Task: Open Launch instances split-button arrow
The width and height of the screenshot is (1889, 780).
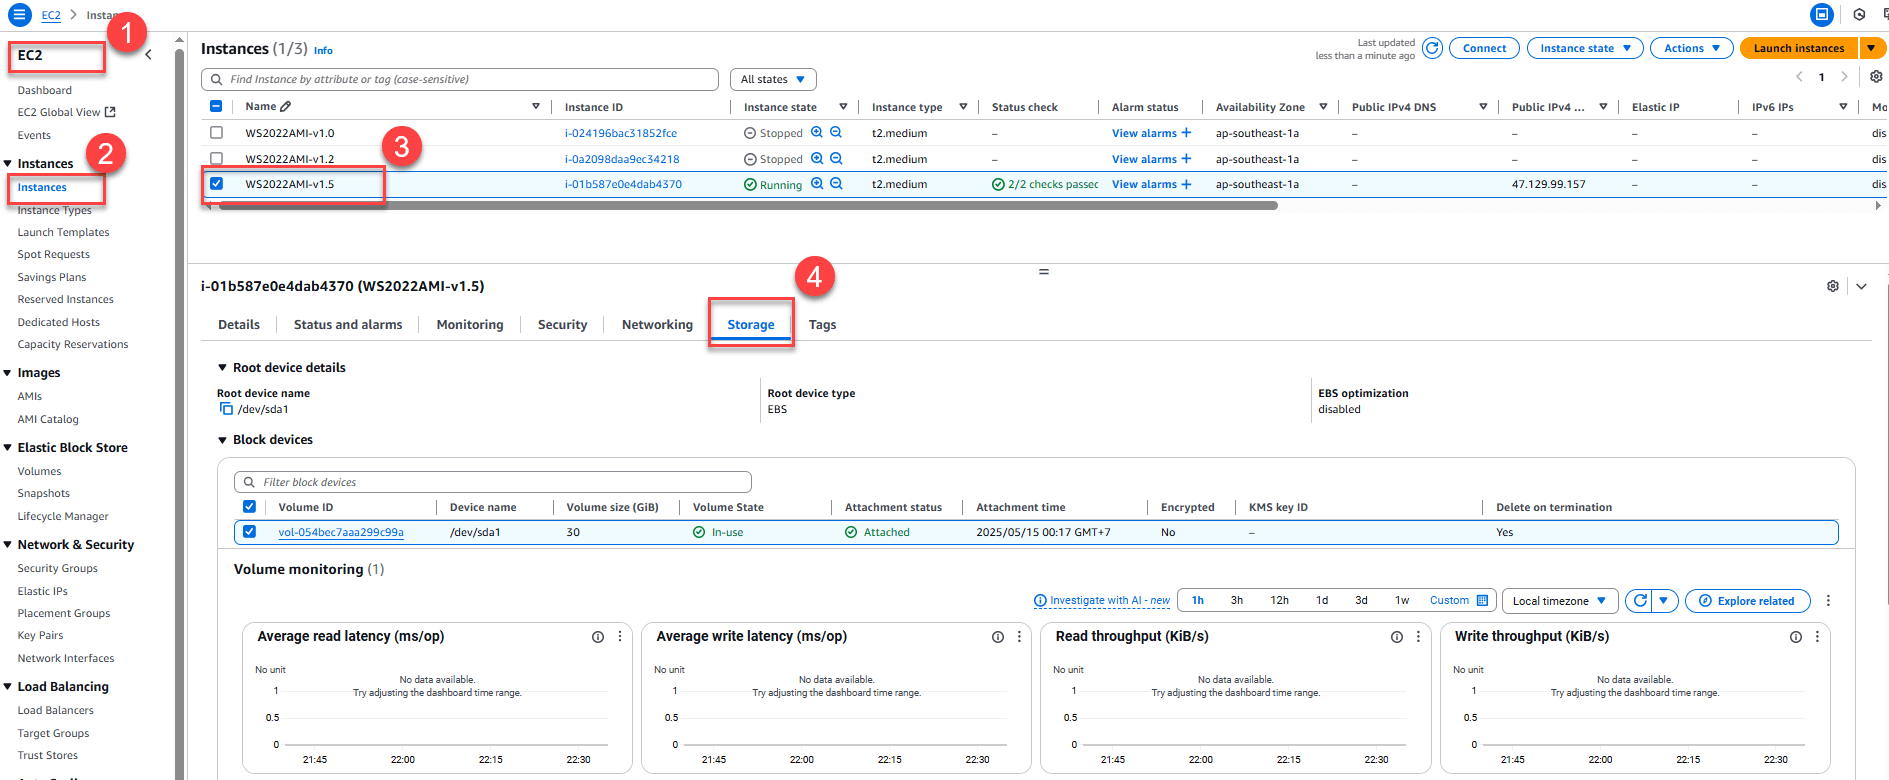Action: point(1871,48)
